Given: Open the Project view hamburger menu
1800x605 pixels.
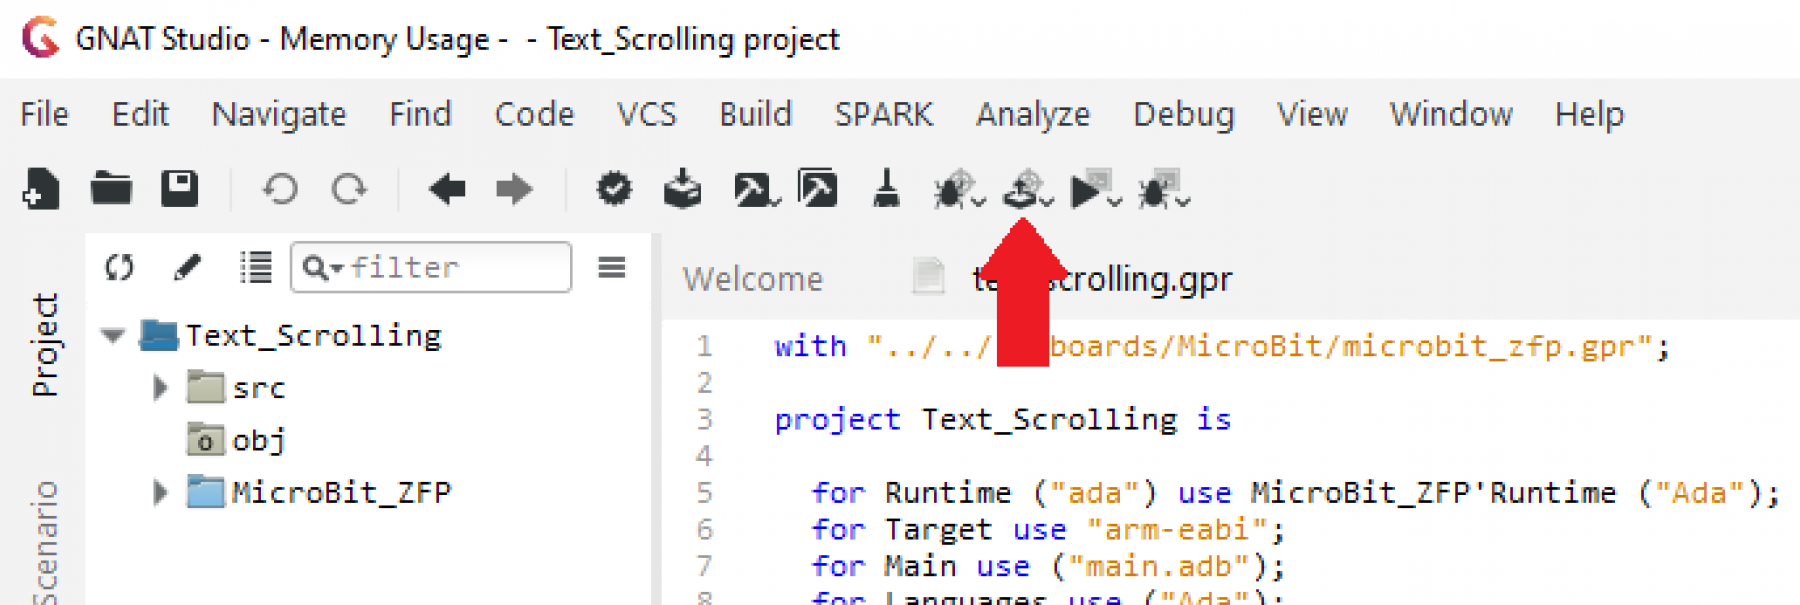Looking at the screenshot, I should click(612, 267).
